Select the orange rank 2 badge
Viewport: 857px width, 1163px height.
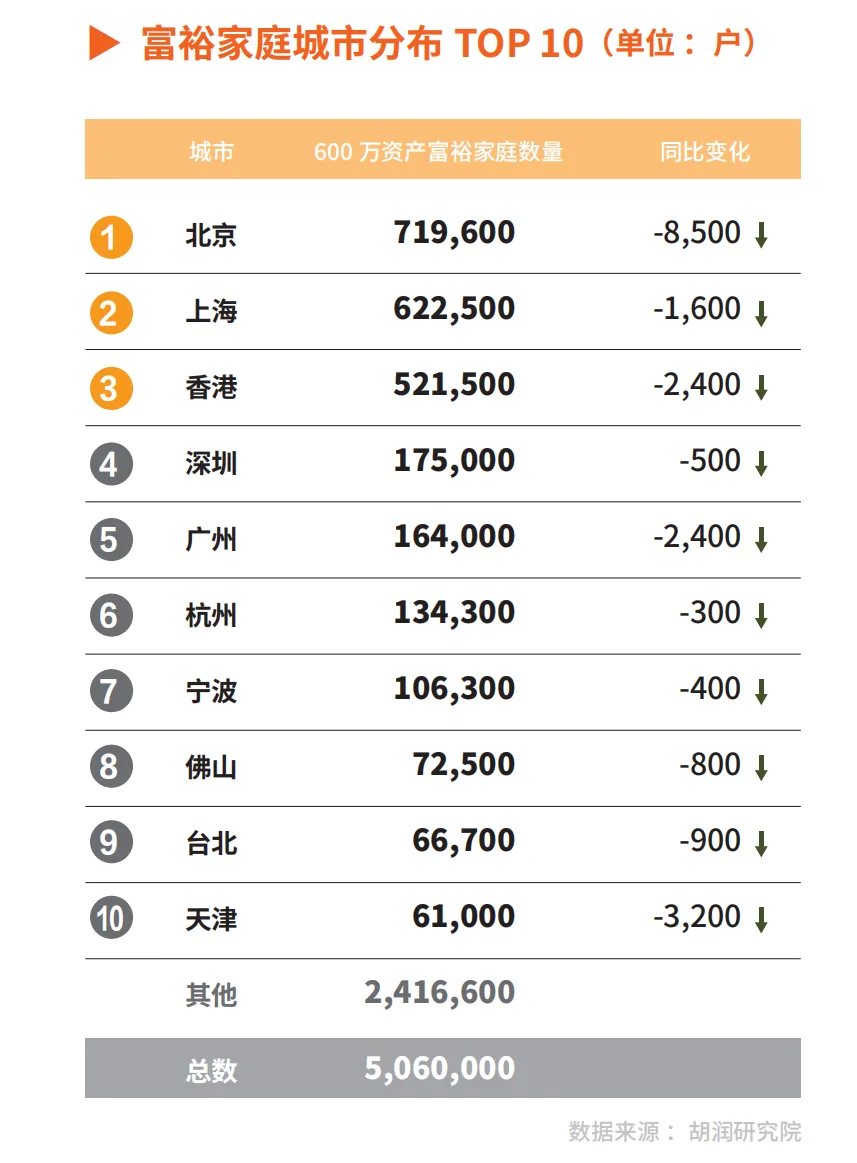tap(111, 313)
